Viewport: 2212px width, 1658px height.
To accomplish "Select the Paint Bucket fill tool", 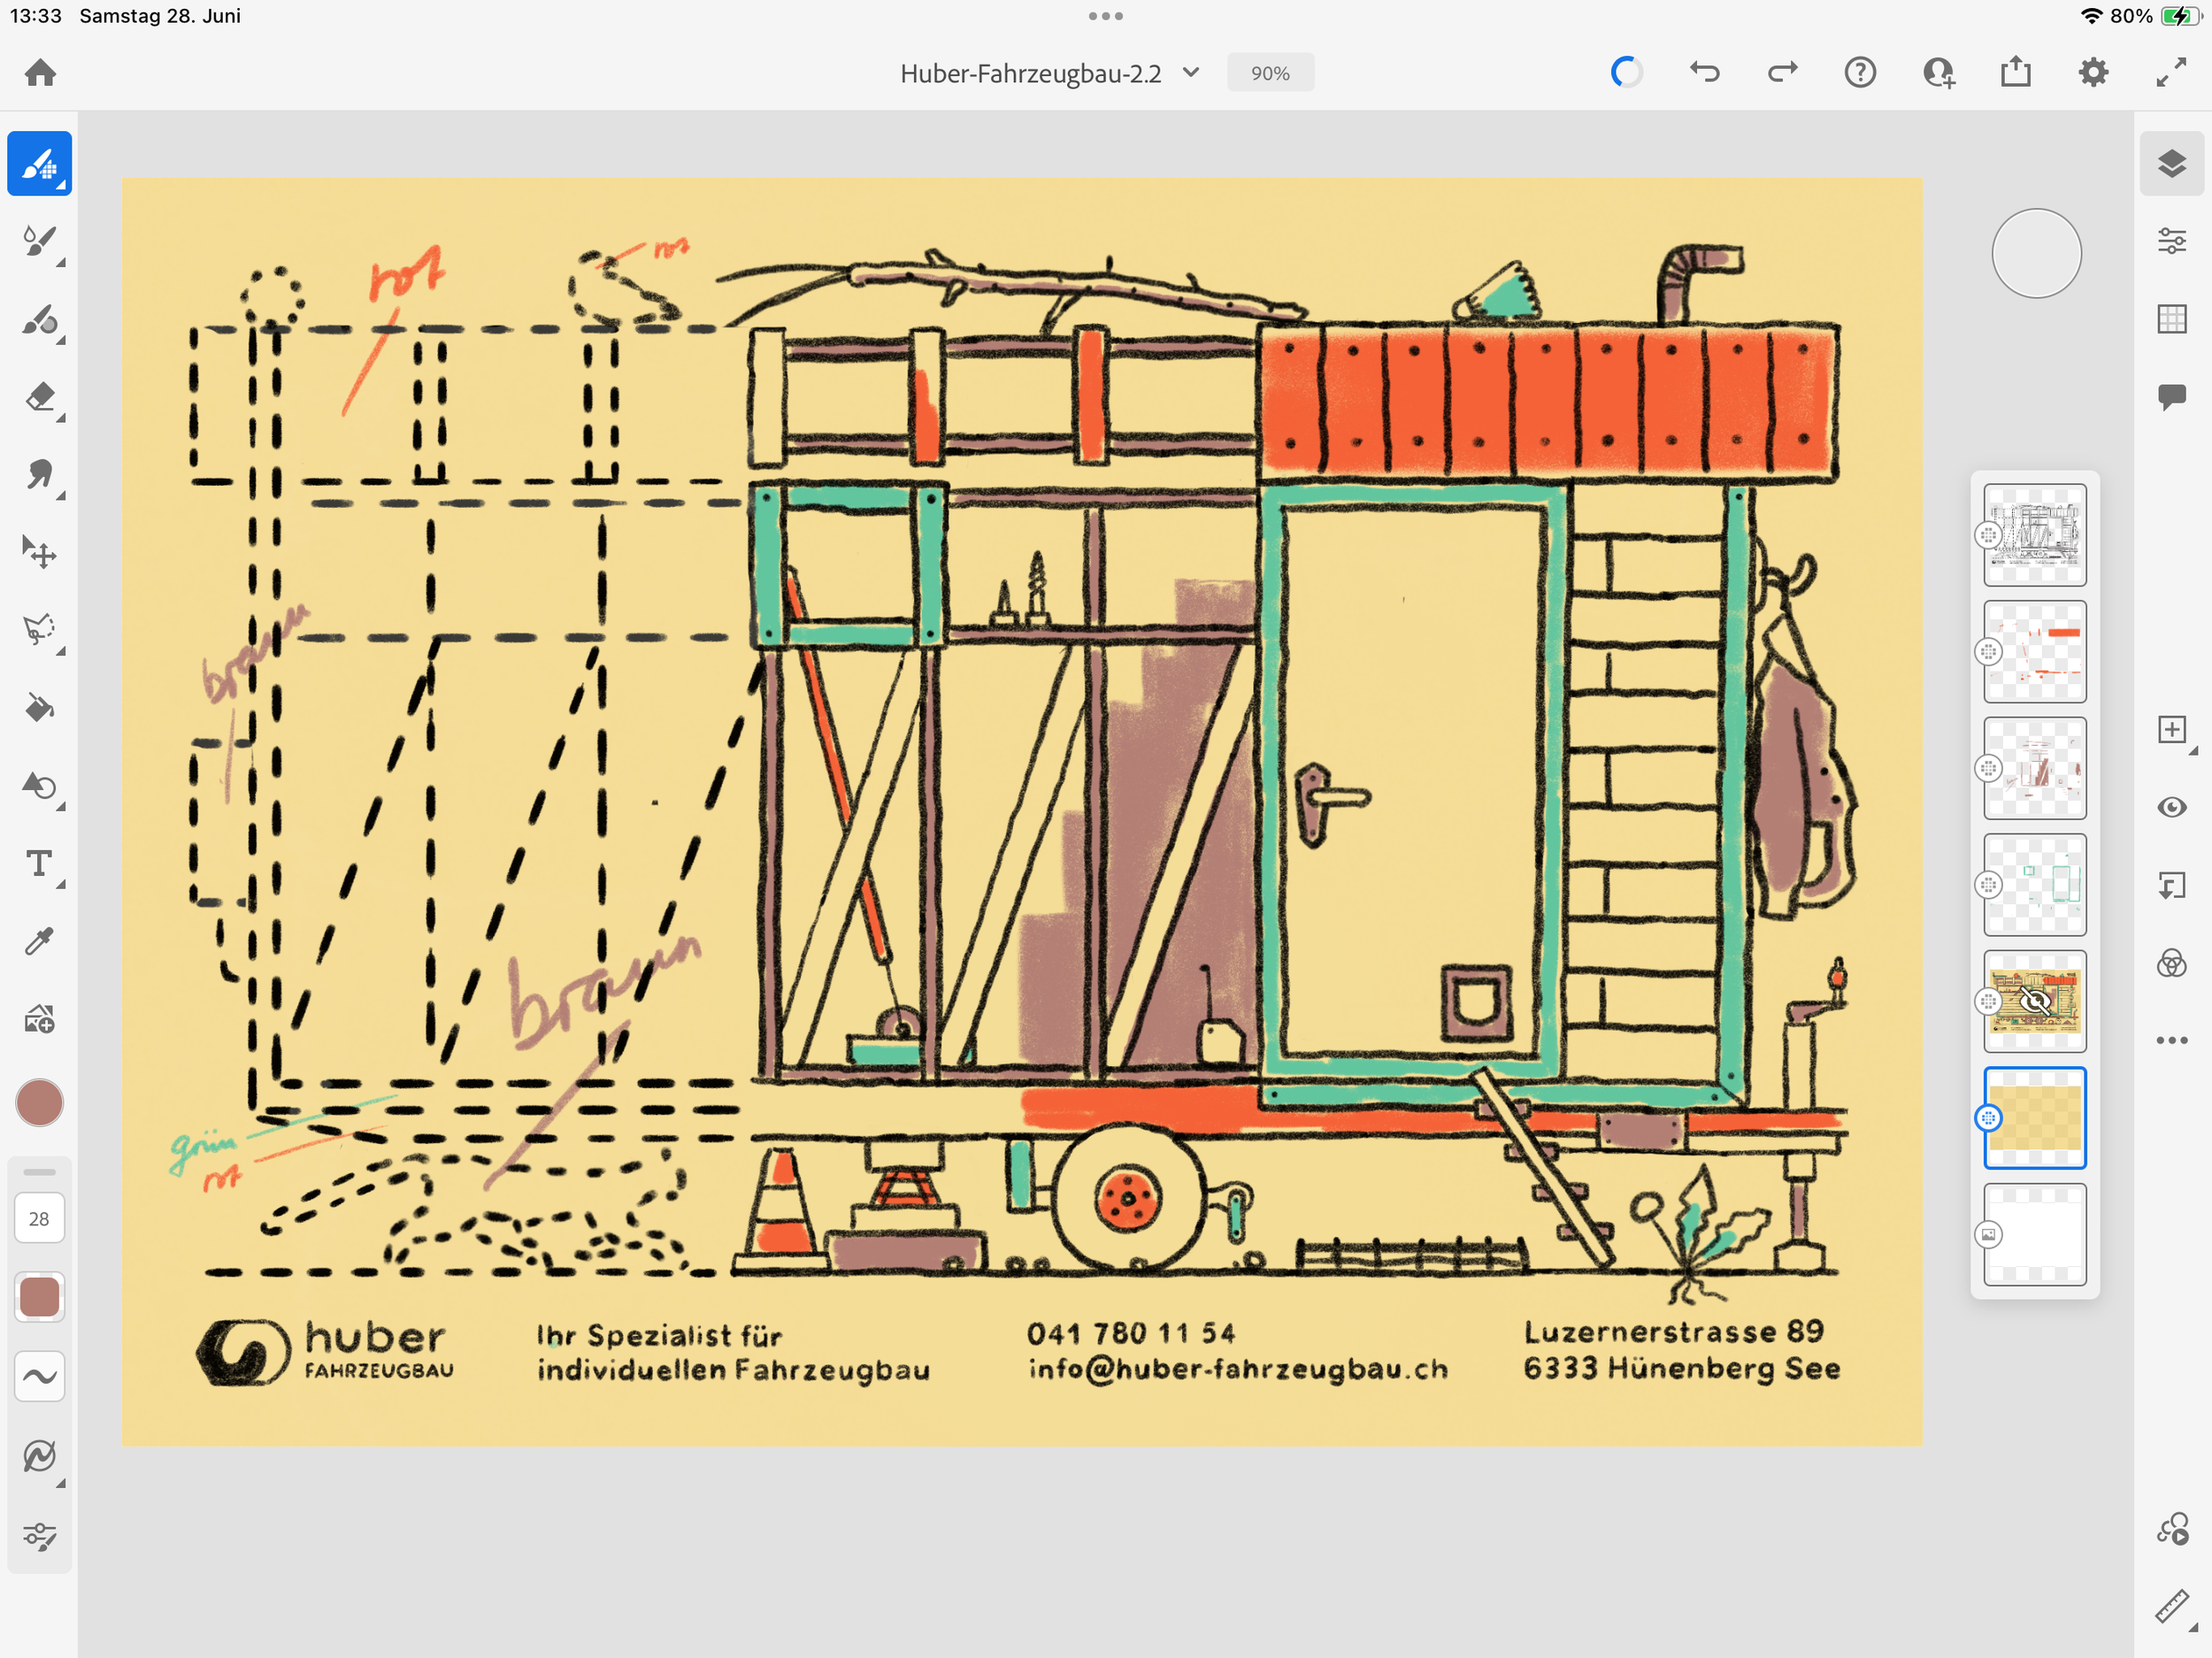I will pyautogui.click(x=39, y=708).
